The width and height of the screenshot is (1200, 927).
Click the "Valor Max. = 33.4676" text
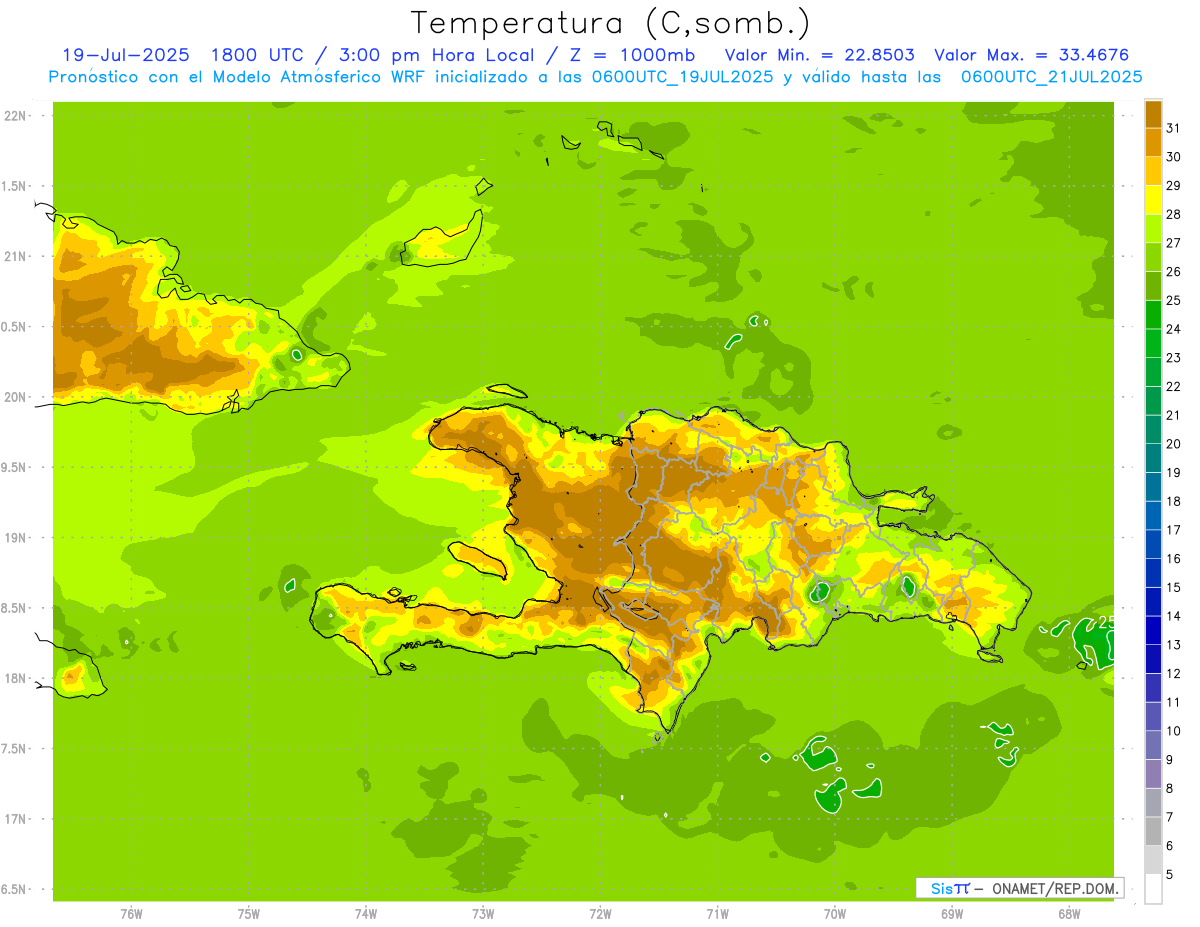point(1031,55)
